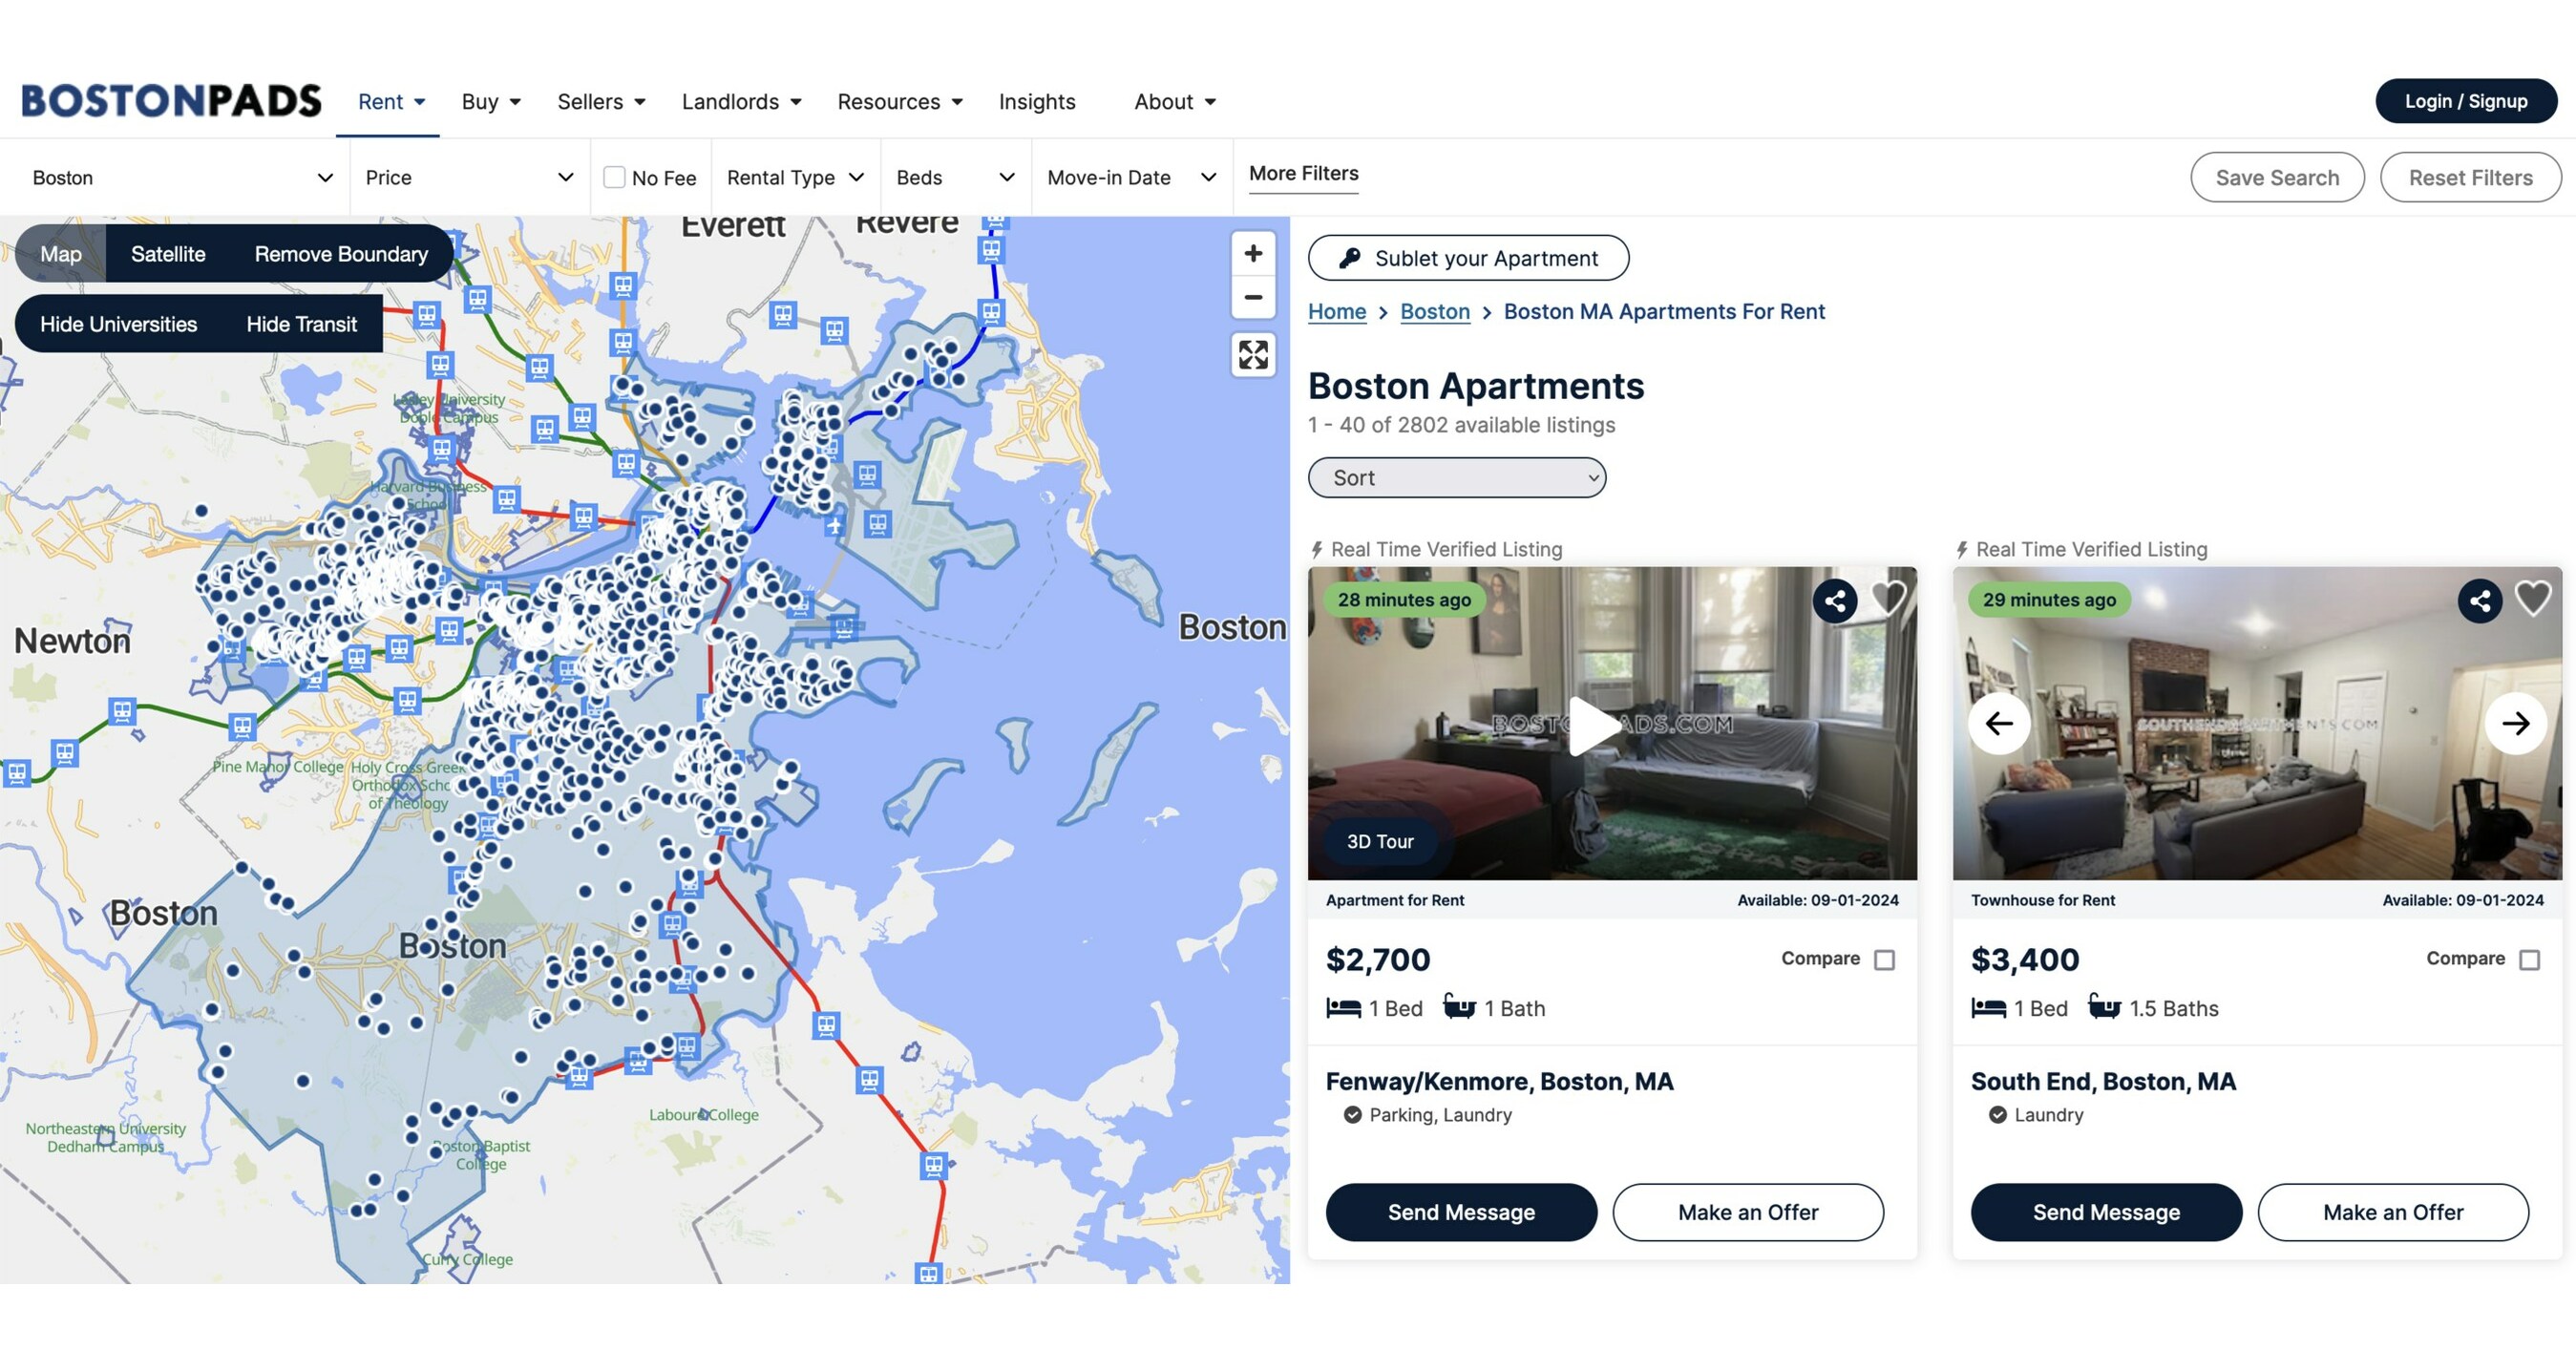Click the BostonPads logo

pyautogui.click(x=171, y=101)
